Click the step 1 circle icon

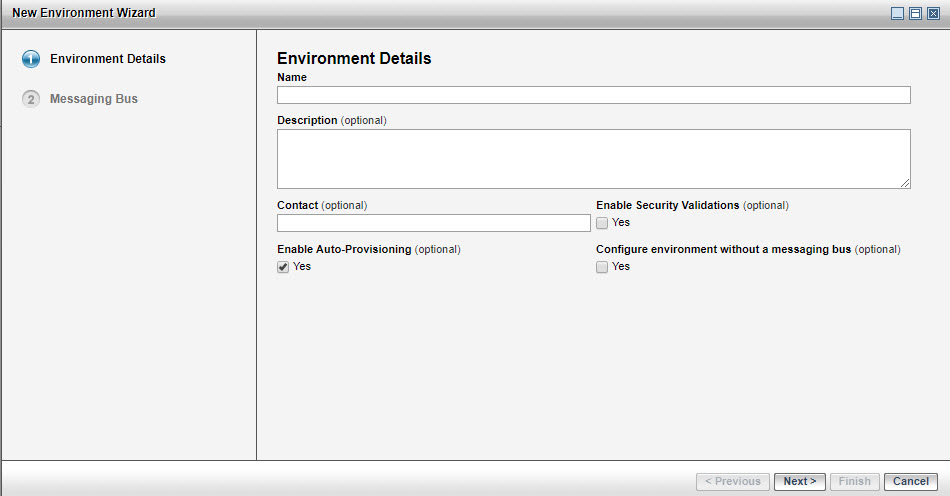(x=31, y=59)
